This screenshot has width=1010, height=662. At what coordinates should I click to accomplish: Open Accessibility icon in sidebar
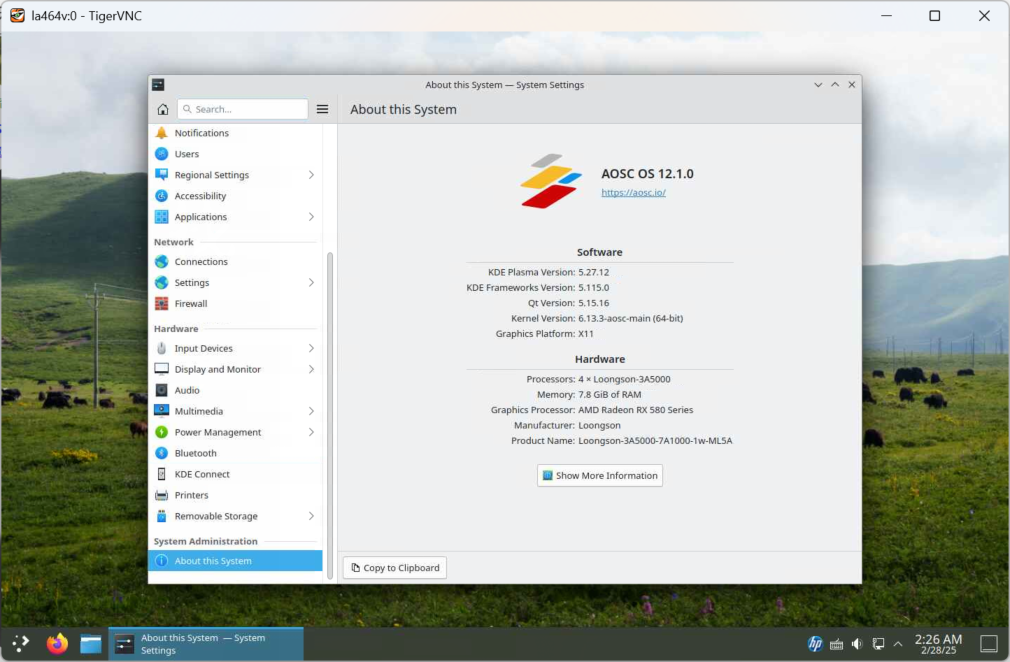click(x=162, y=196)
